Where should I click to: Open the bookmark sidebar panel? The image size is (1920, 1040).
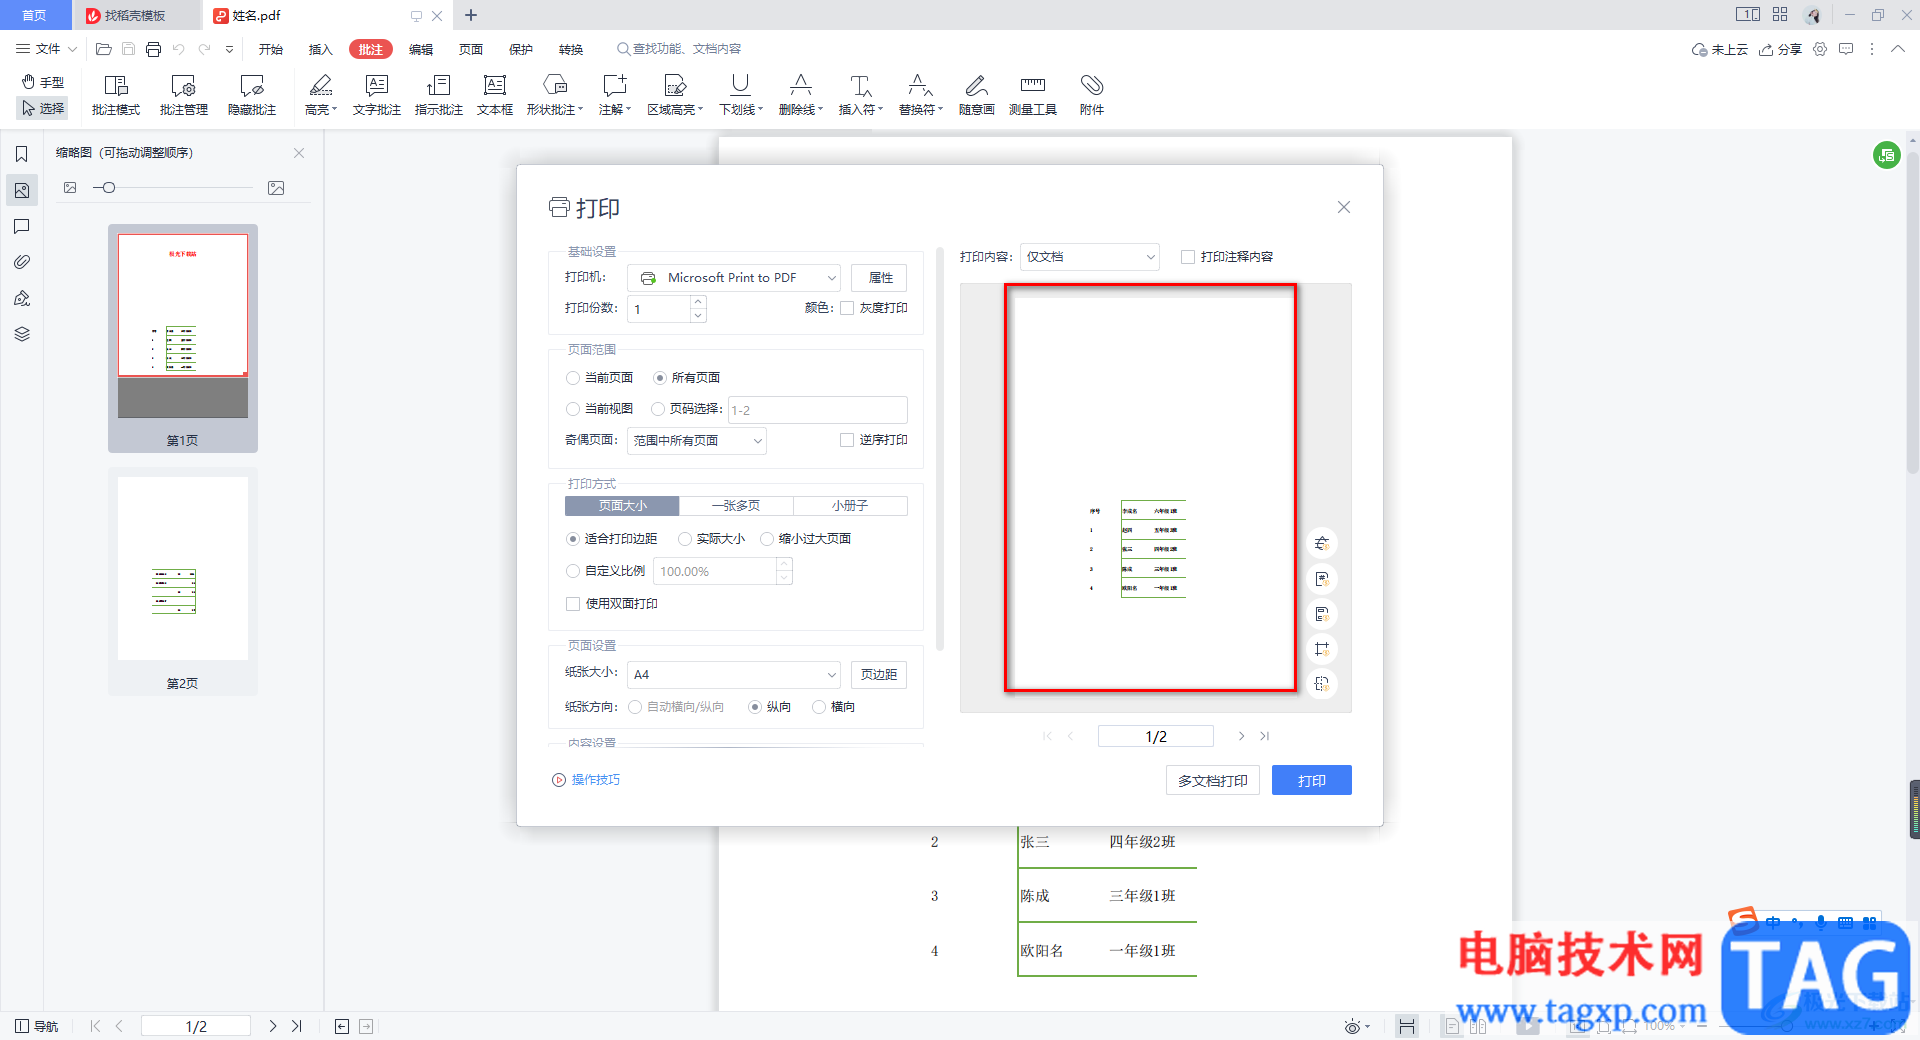pyautogui.click(x=21, y=154)
